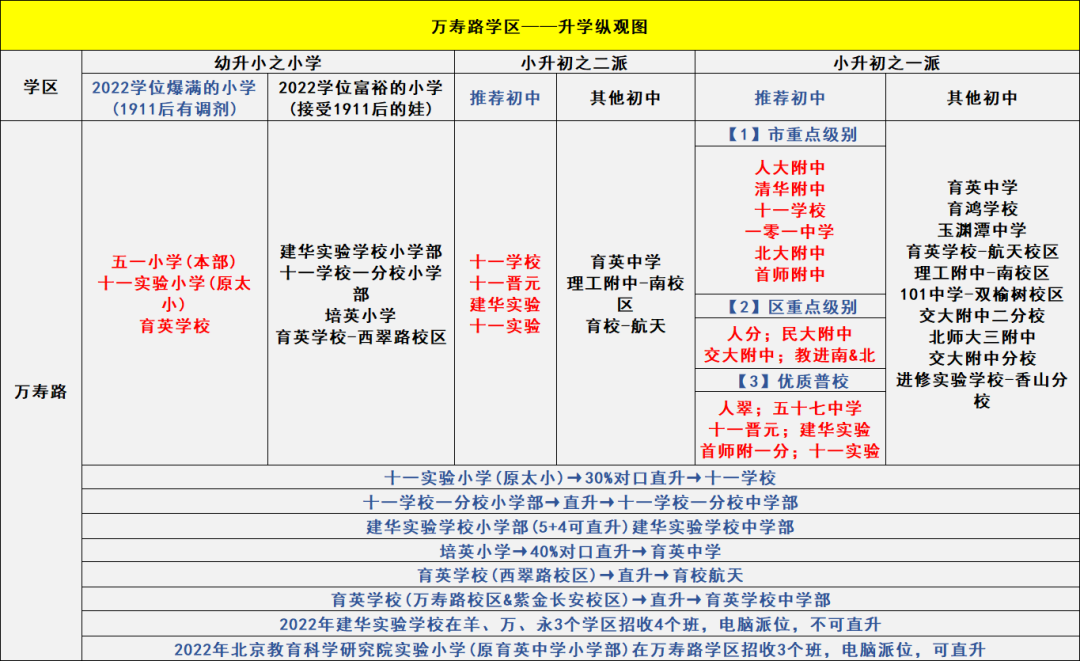The height and width of the screenshot is (661, 1080).
Task: Select row 2022年北京教育科学研究院实验小学…招收3个班
Action: 581,649
